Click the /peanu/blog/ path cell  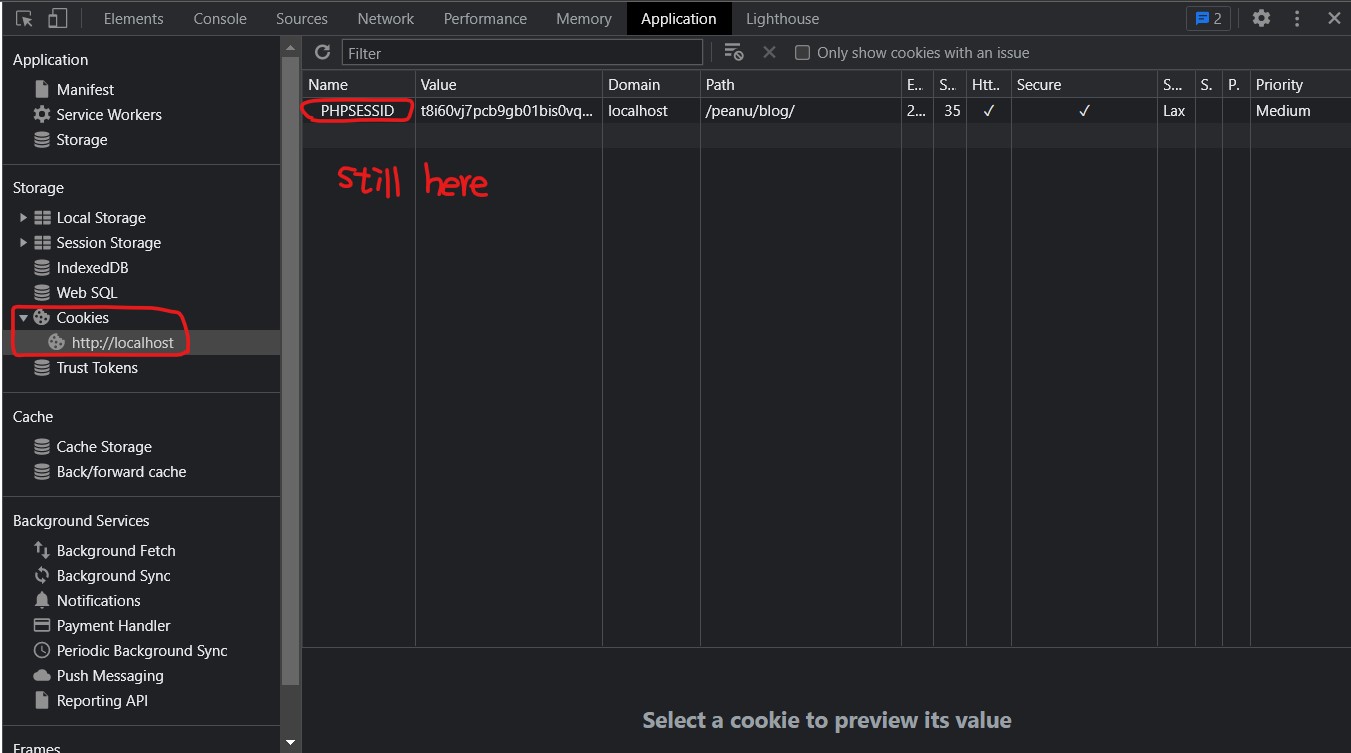pyautogui.click(x=801, y=110)
